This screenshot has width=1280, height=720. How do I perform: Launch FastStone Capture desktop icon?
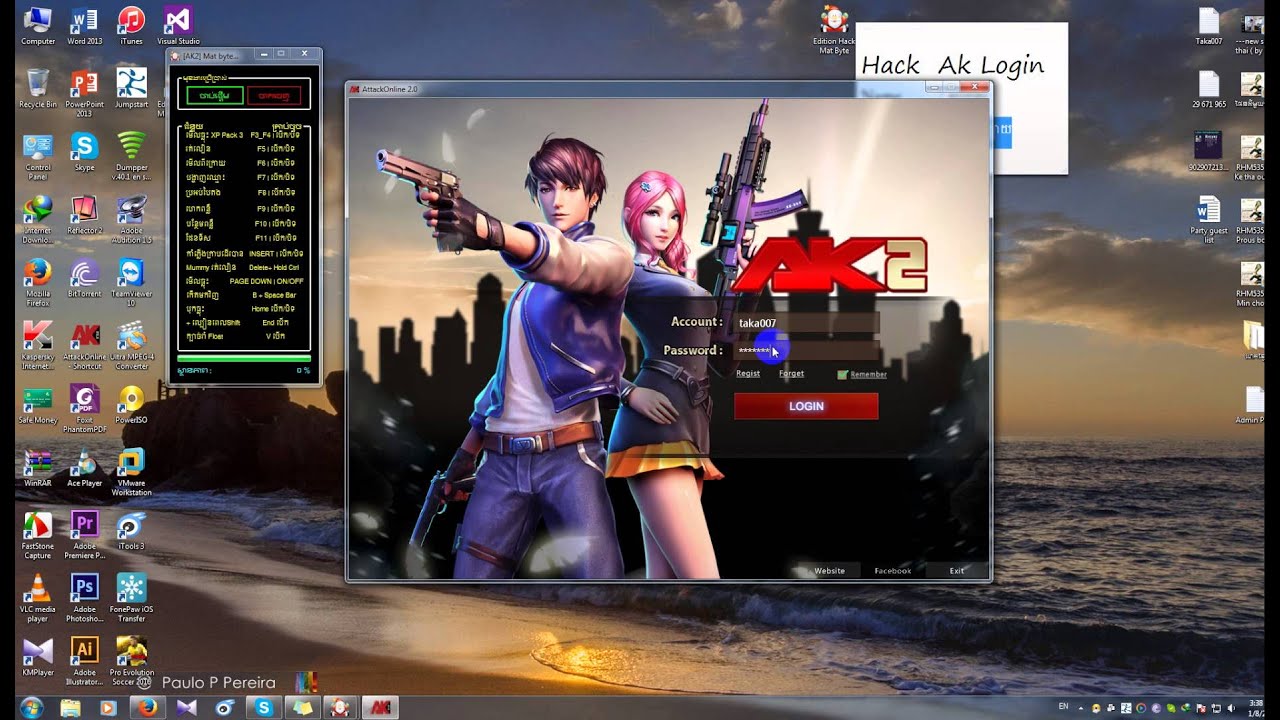tap(38, 536)
